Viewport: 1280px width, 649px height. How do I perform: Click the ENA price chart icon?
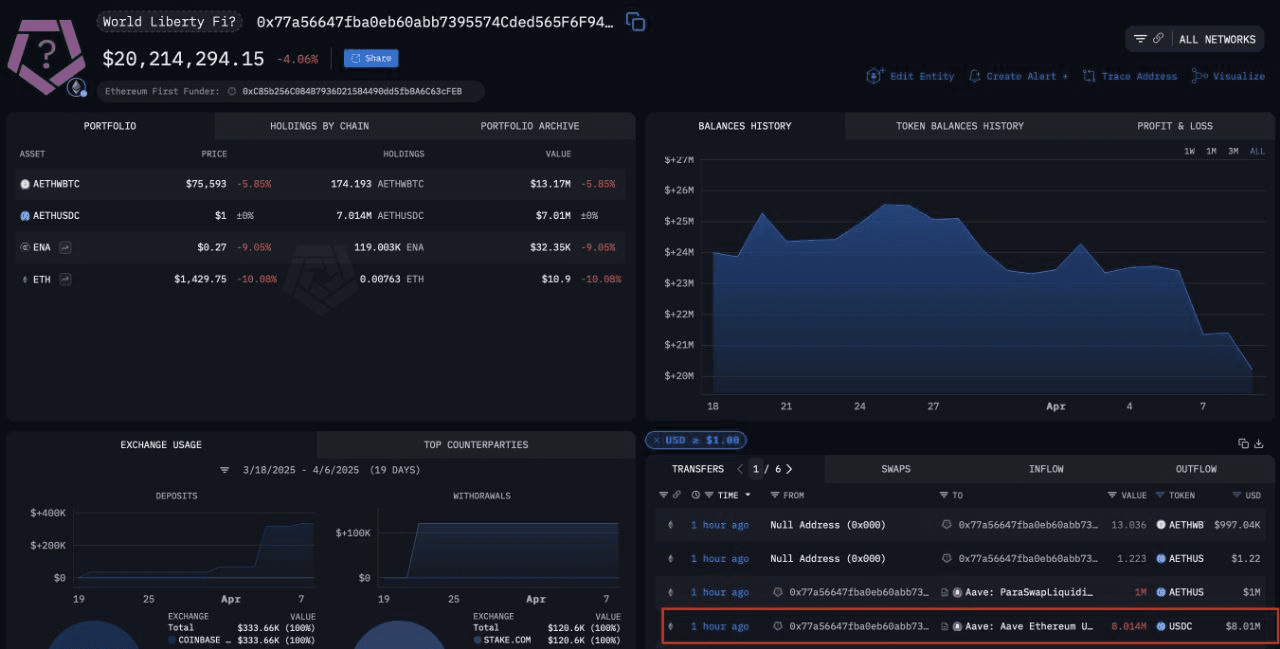(x=65, y=247)
